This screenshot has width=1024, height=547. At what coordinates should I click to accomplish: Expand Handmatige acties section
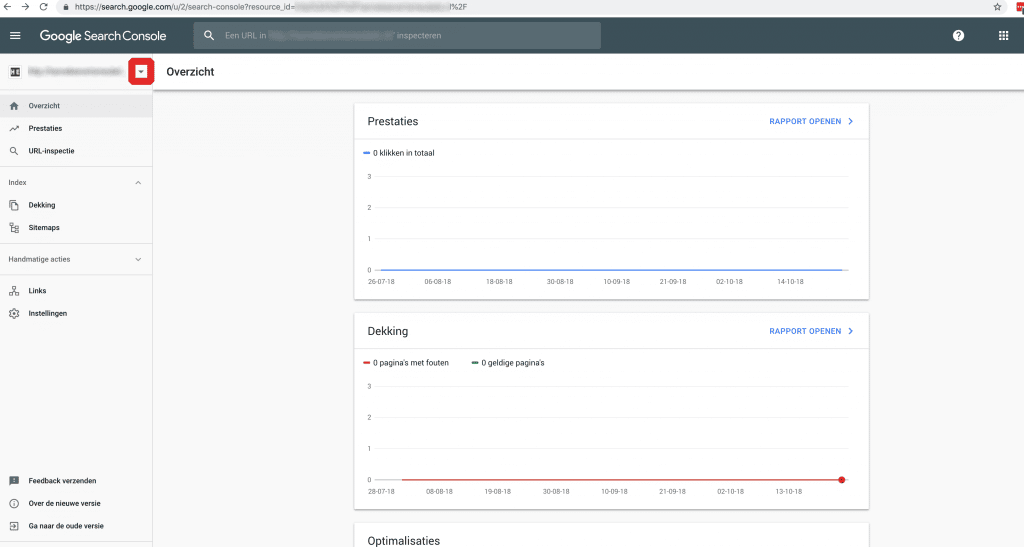(x=138, y=260)
